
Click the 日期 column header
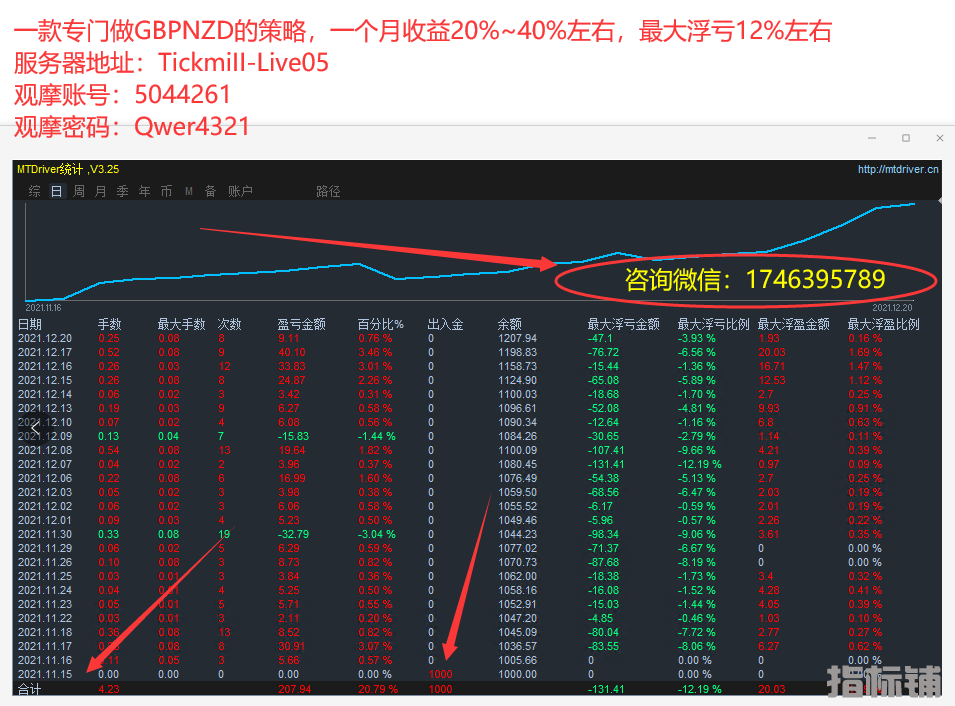tap(30, 324)
